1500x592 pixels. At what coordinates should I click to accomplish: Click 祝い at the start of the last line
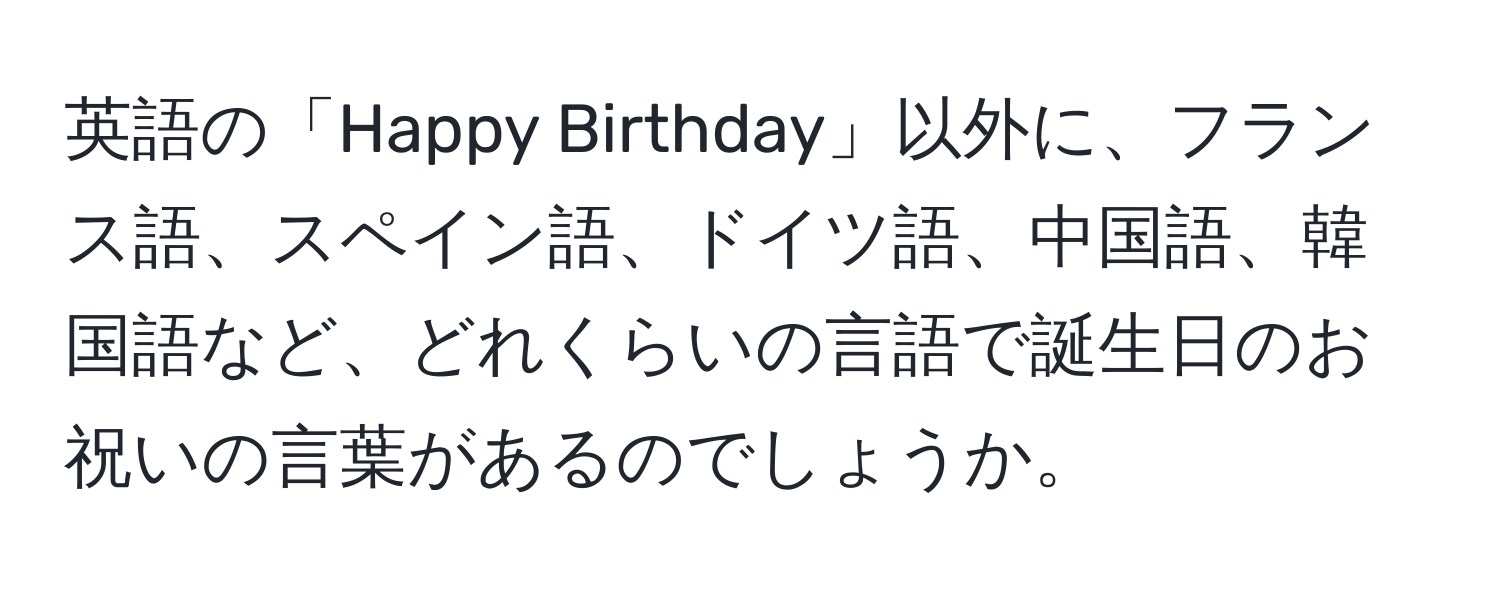click(131, 461)
